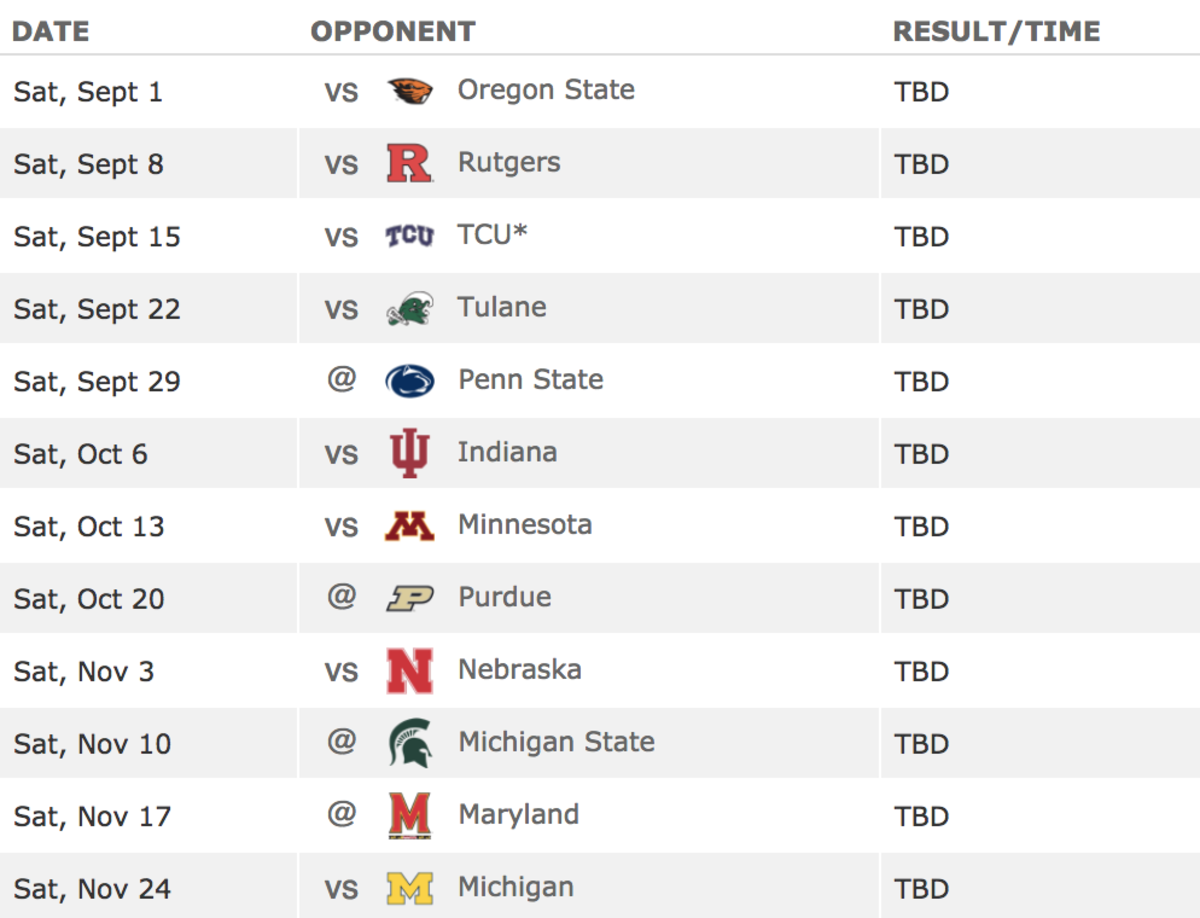Click the TBD result for Nebraska game
This screenshot has width=1200, height=918.
click(921, 671)
